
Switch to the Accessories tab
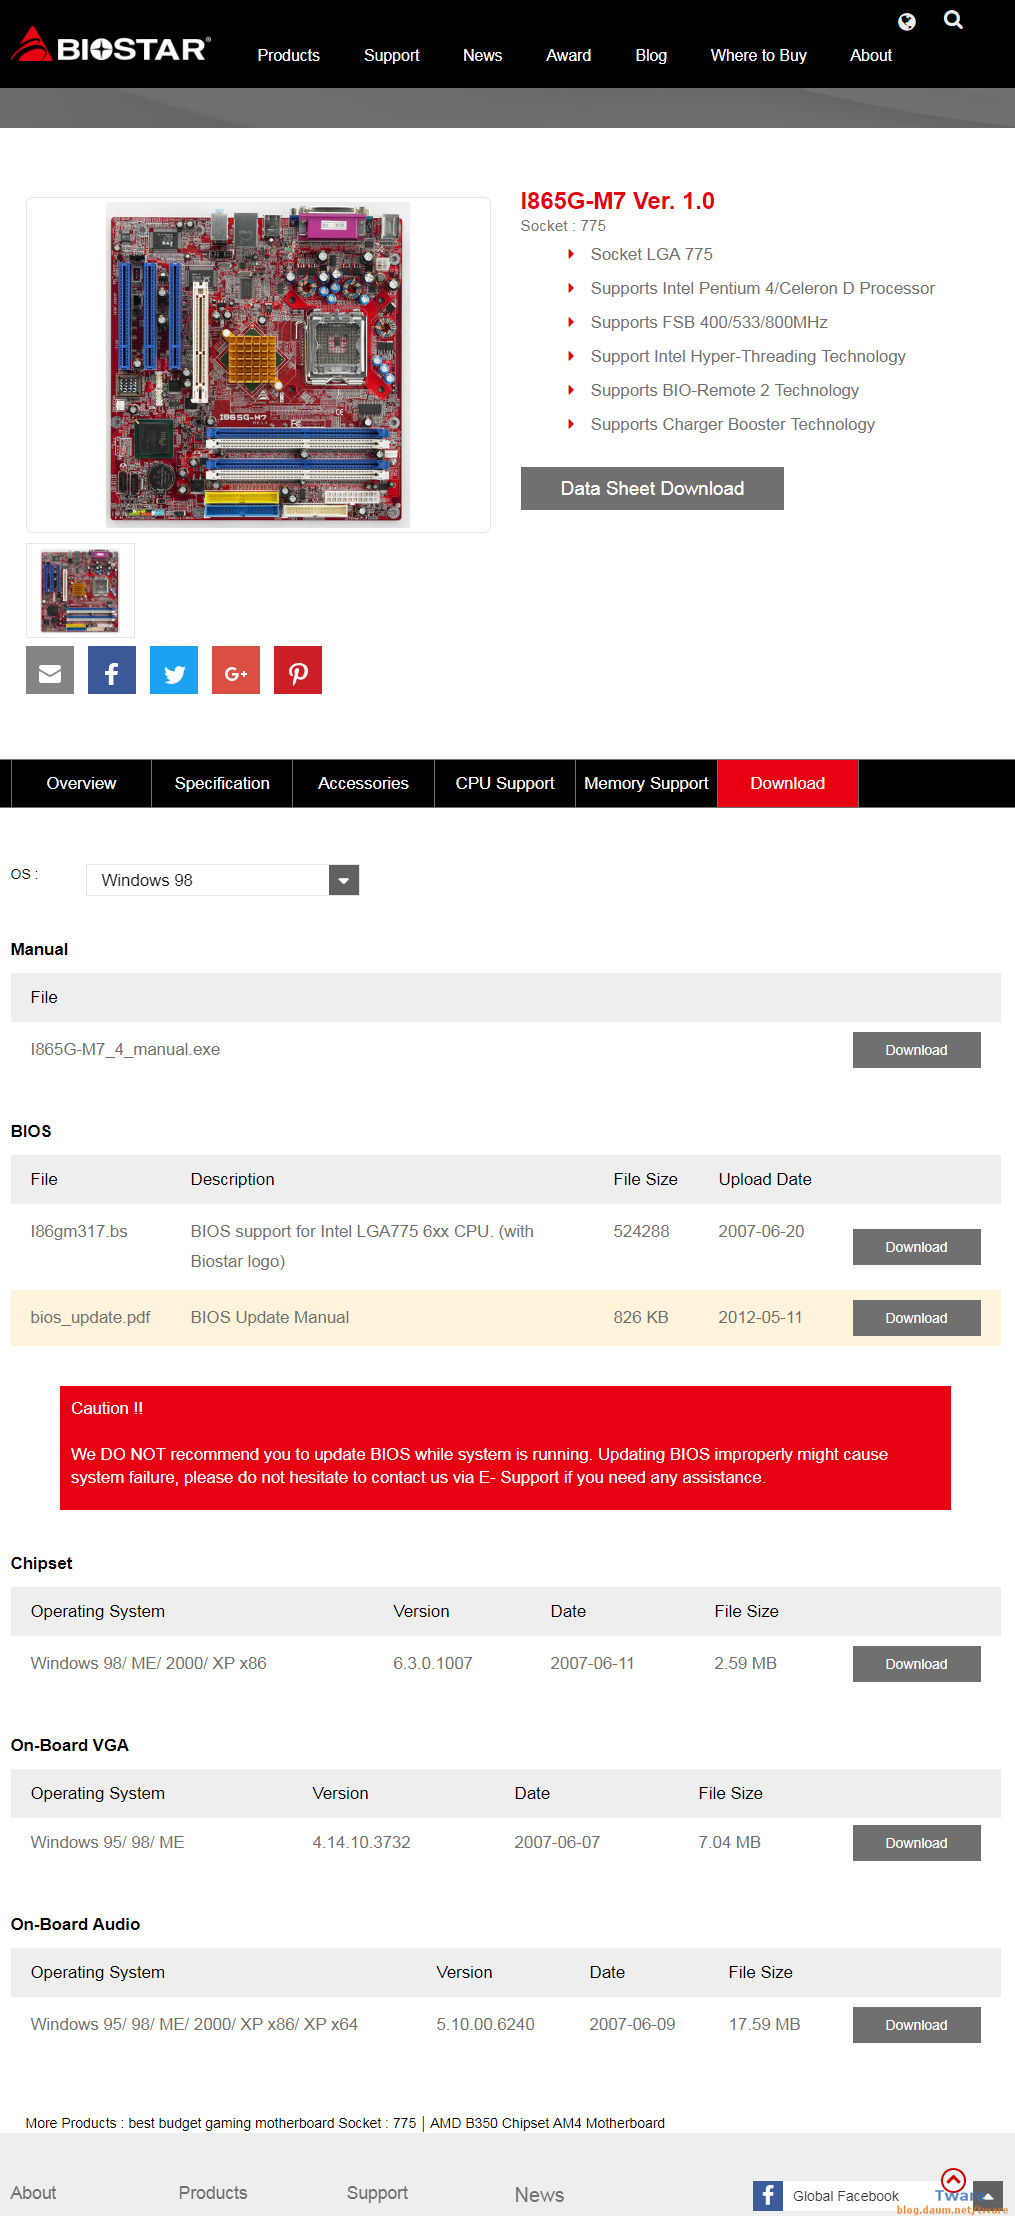(363, 784)
